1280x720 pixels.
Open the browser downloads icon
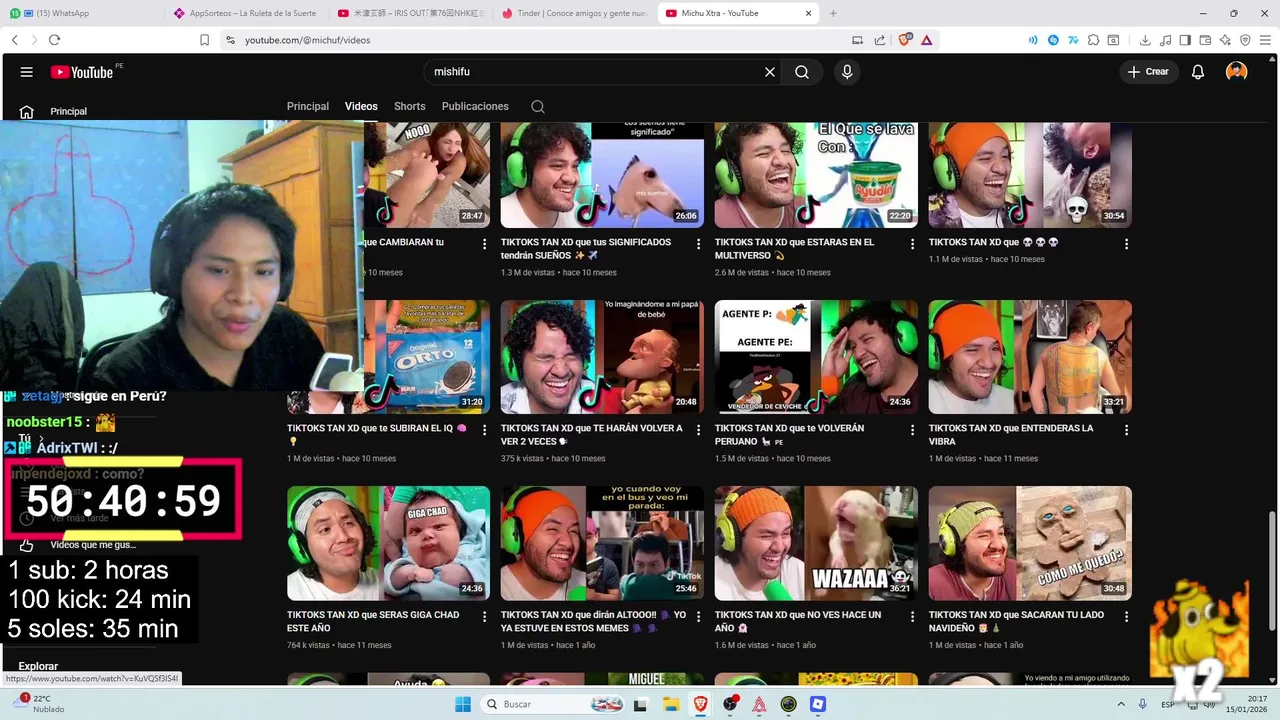point(1145,40)
